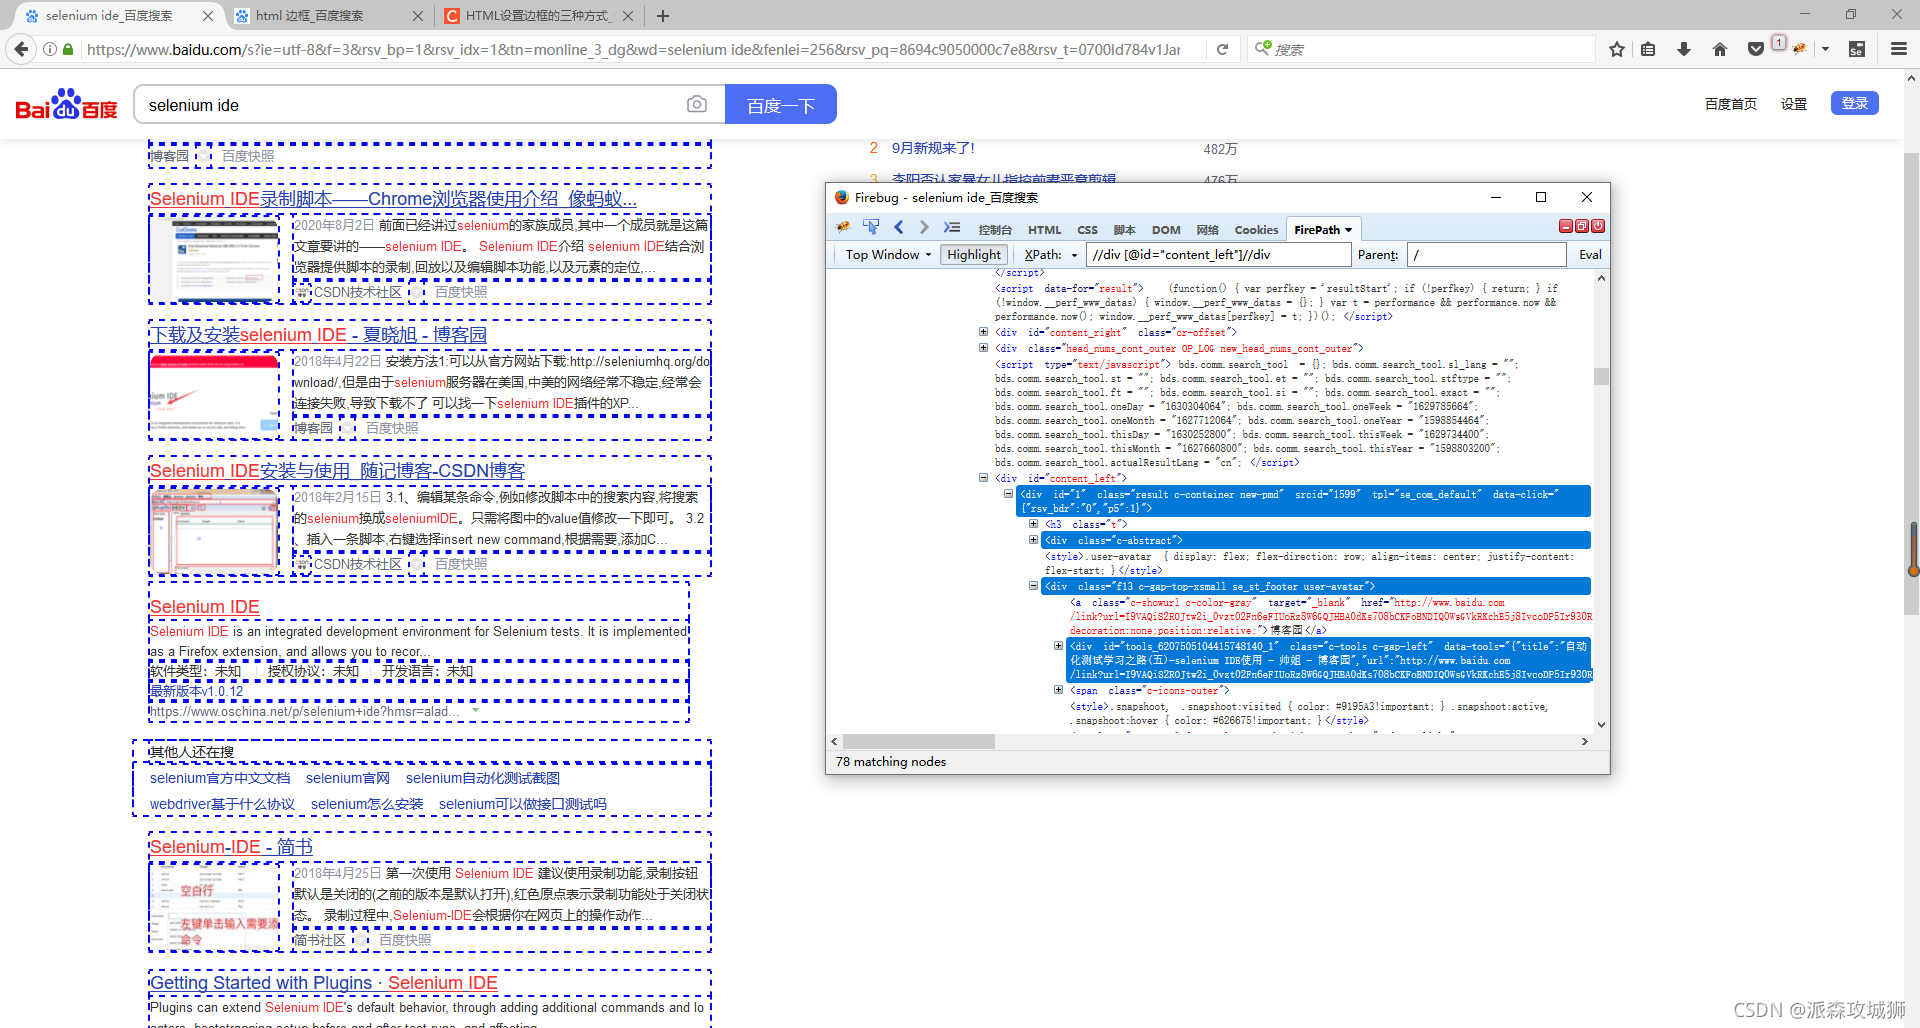Open the Top Window dropdown
Screen dimensions: 1920x1028
887,255
